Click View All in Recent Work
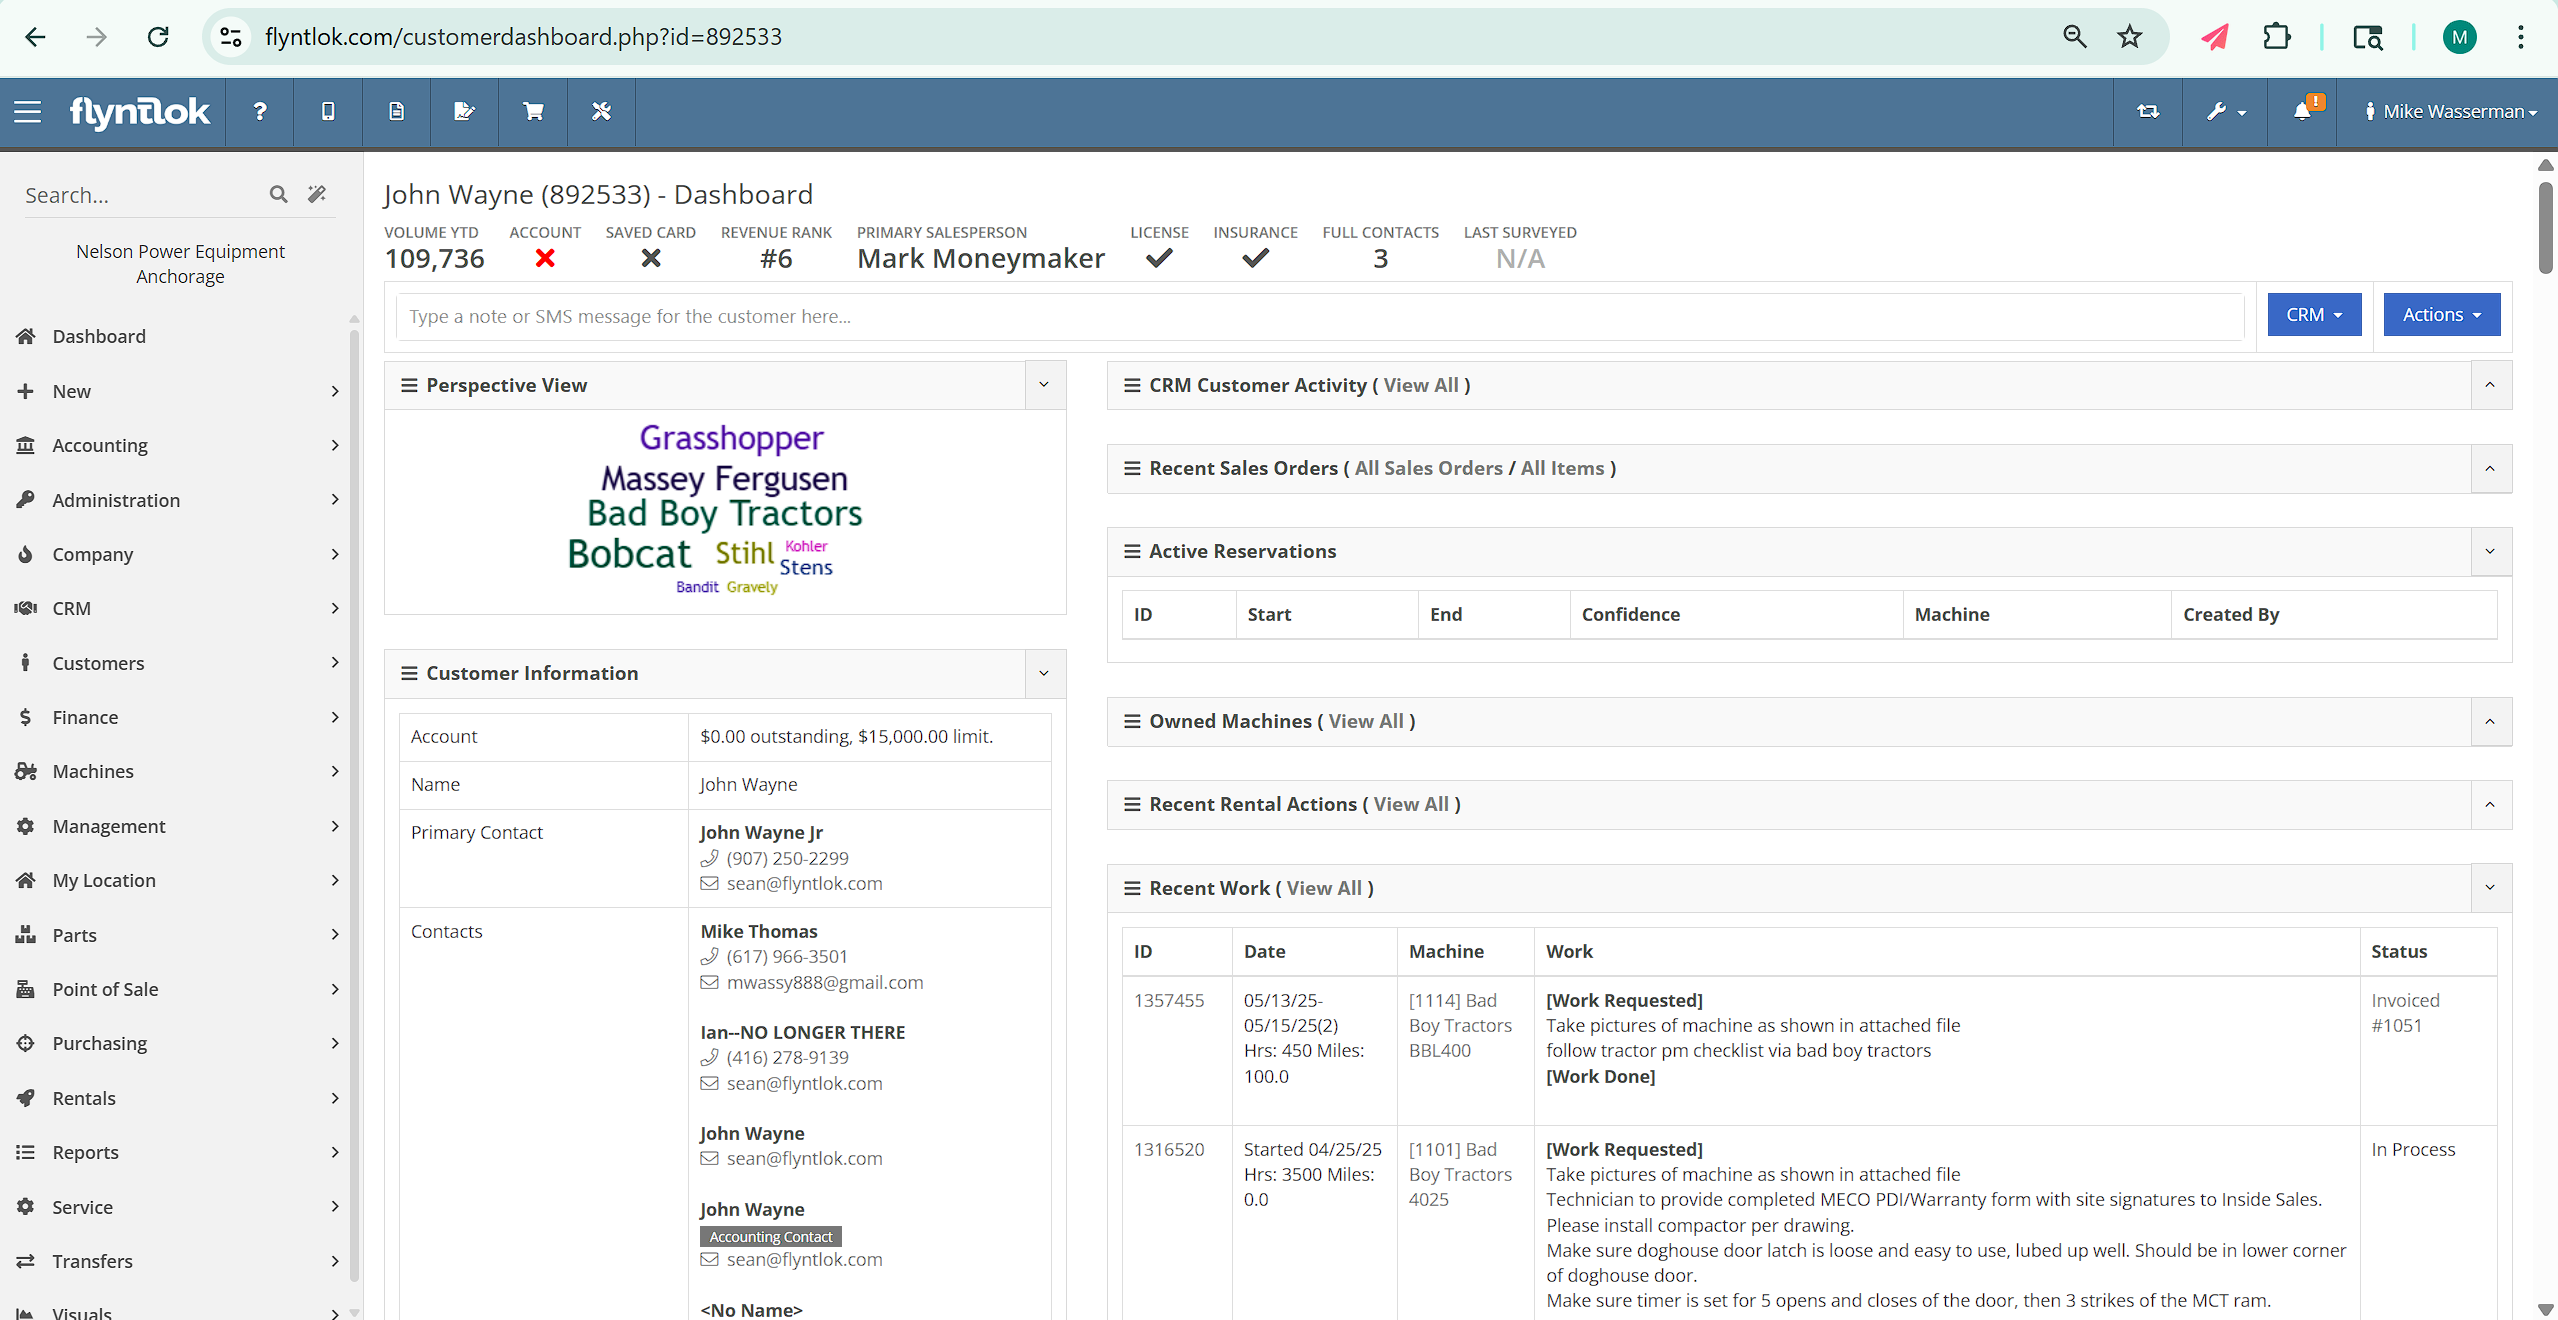The width and height of the screenshot is (2558, 1320). coord(1324,888)
